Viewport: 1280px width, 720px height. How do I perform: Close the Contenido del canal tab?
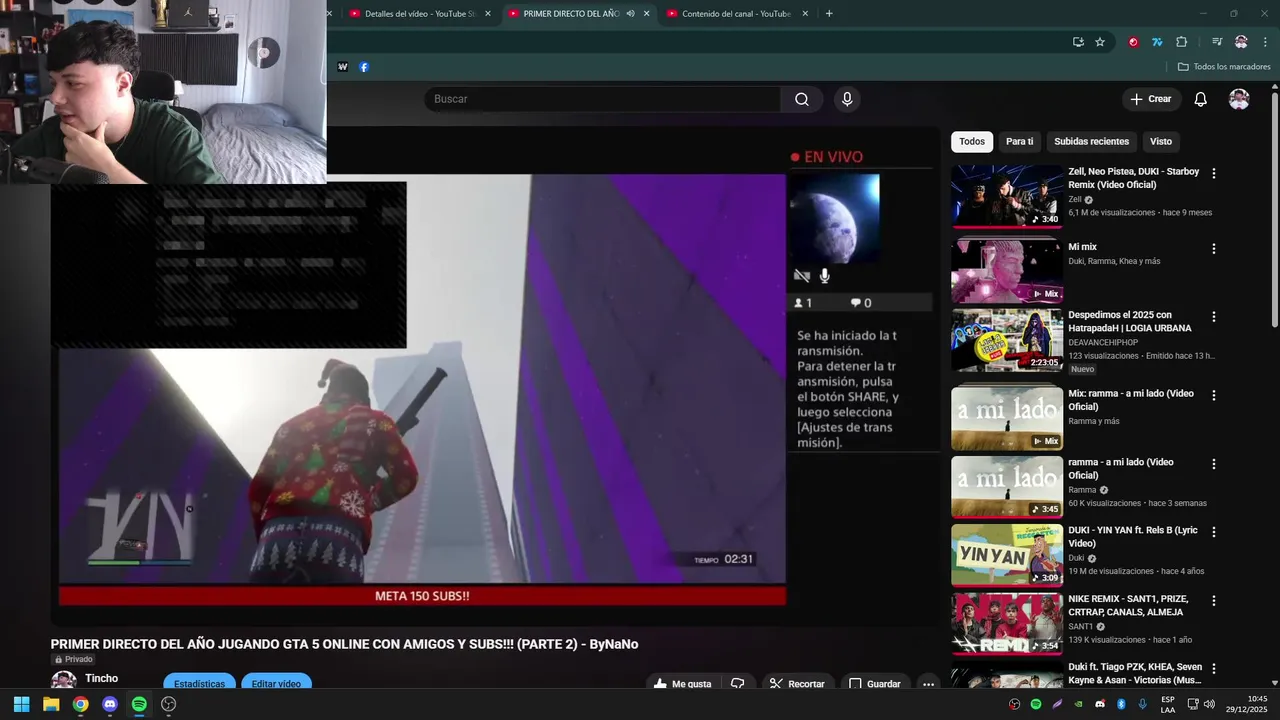[x=805, y=14]
